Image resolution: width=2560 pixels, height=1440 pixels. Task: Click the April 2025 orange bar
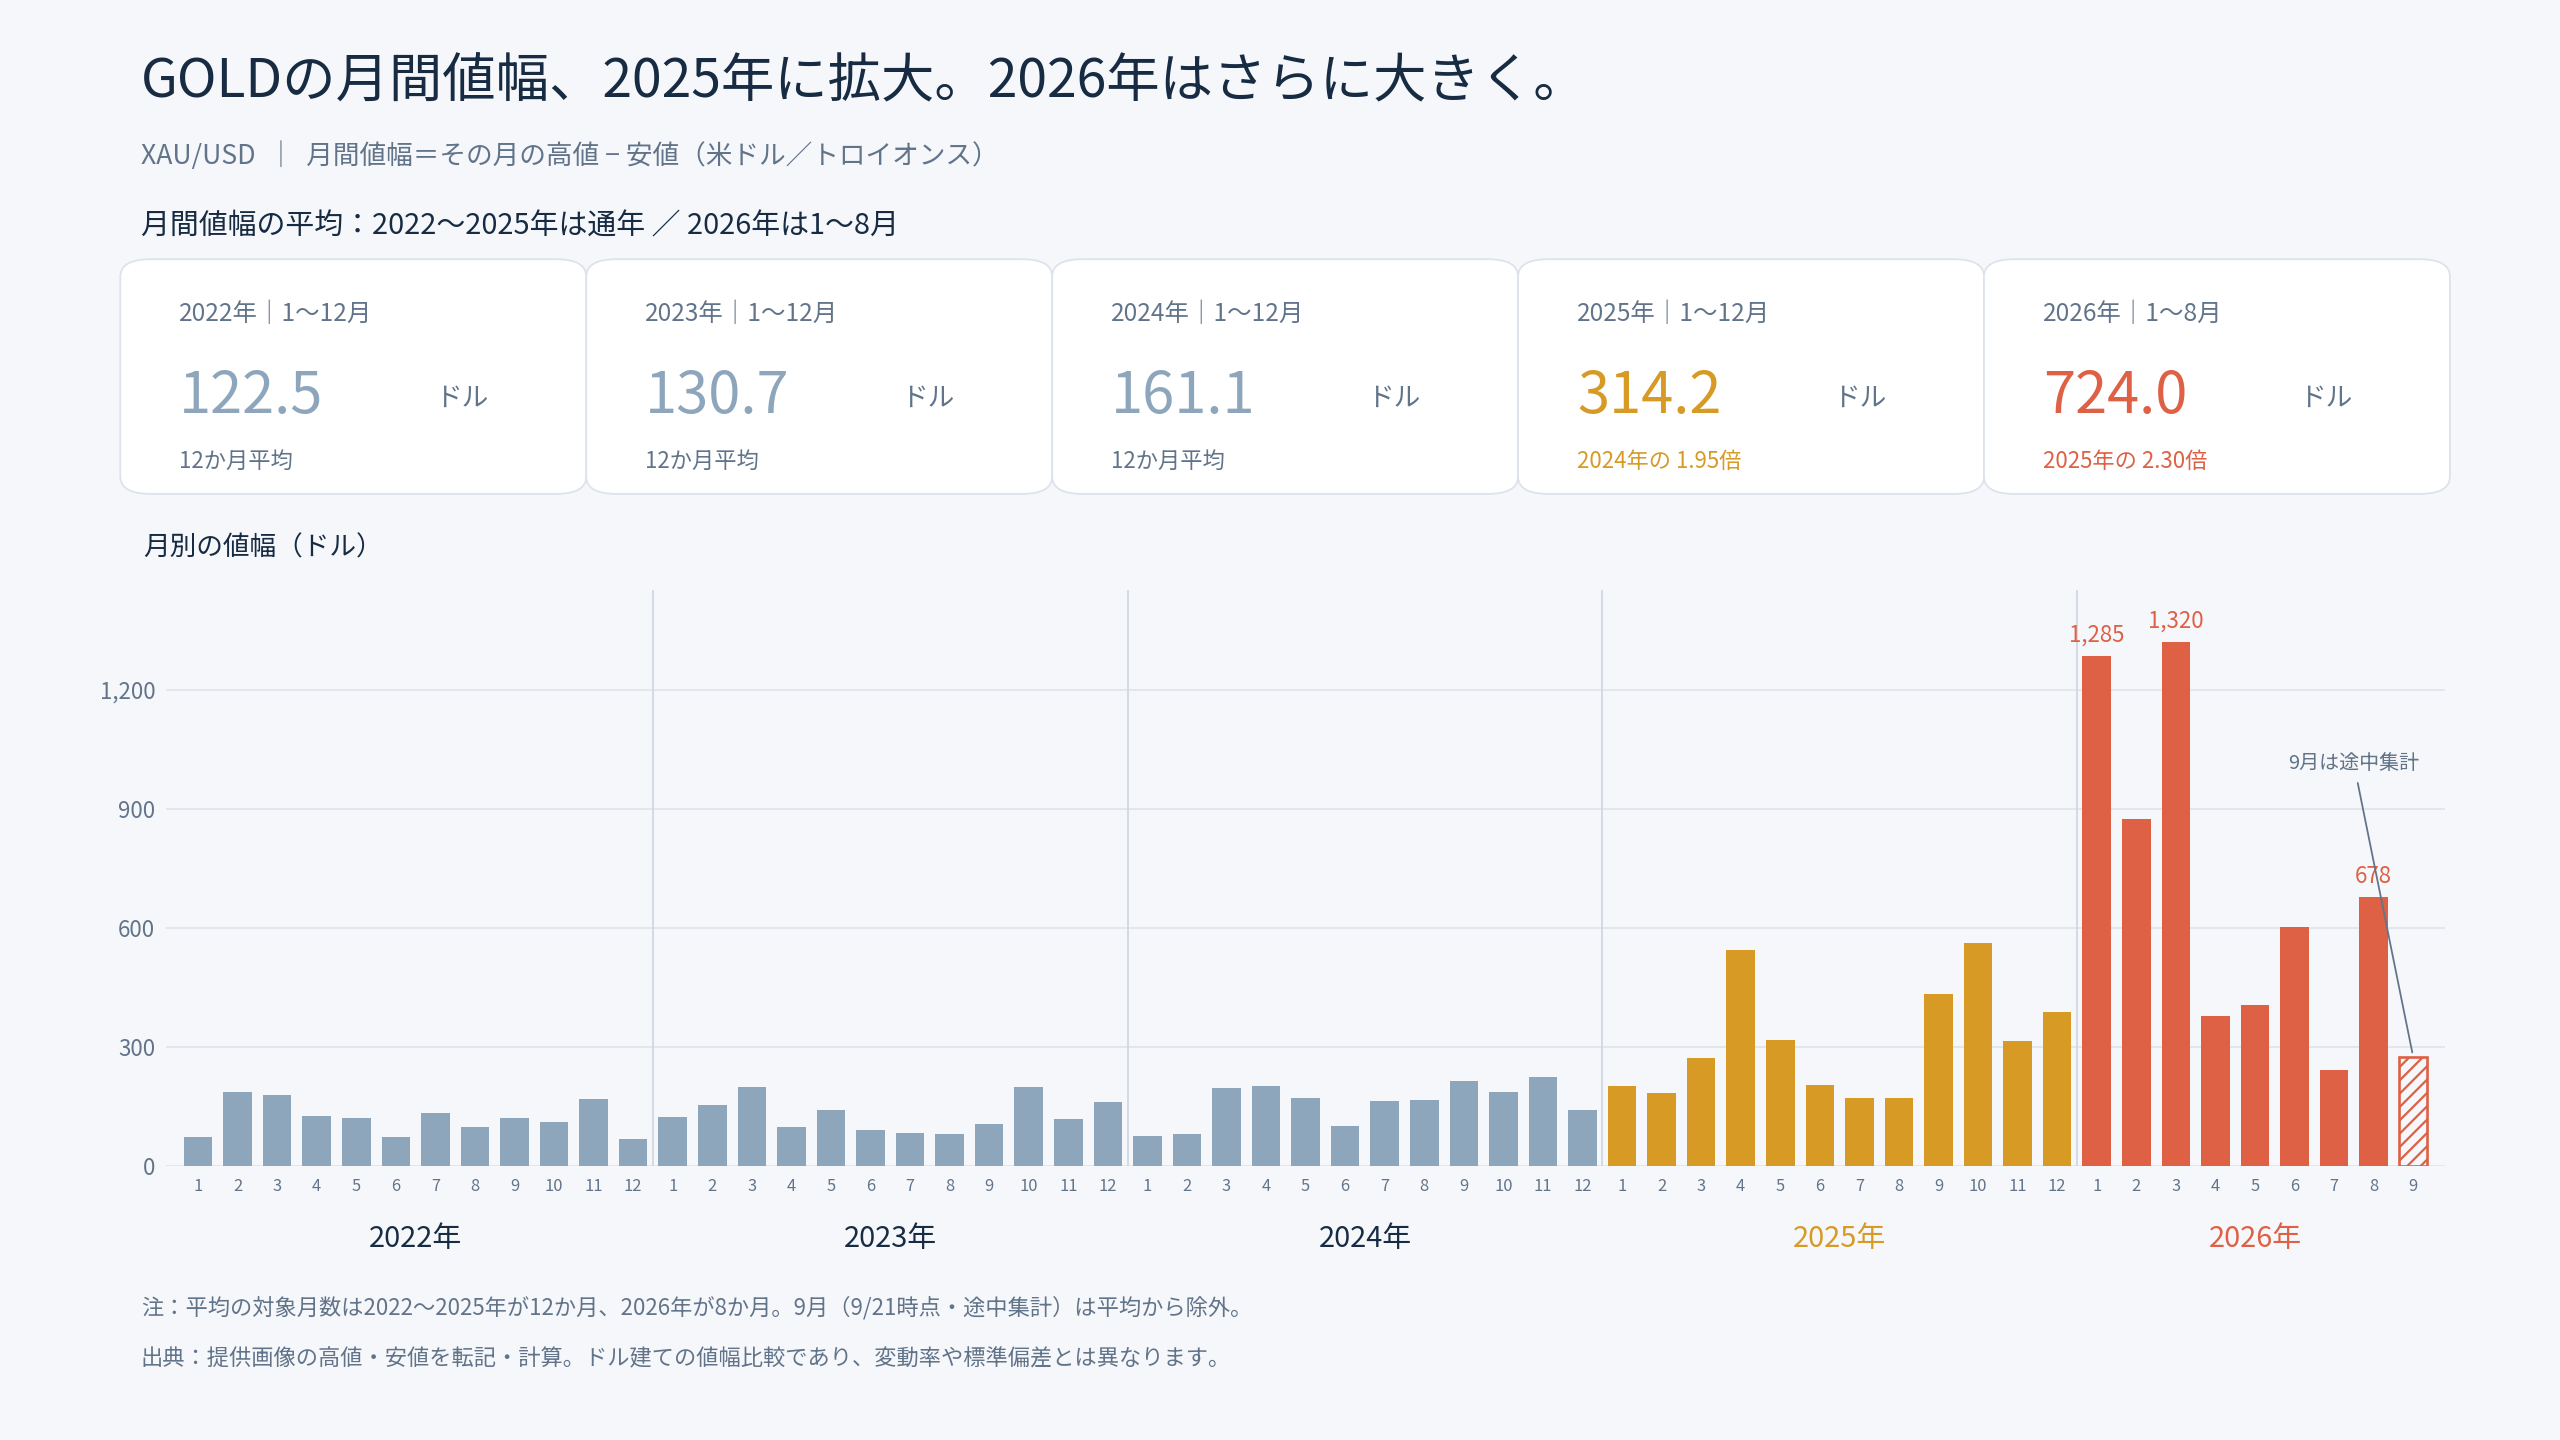point(1740,1058)
